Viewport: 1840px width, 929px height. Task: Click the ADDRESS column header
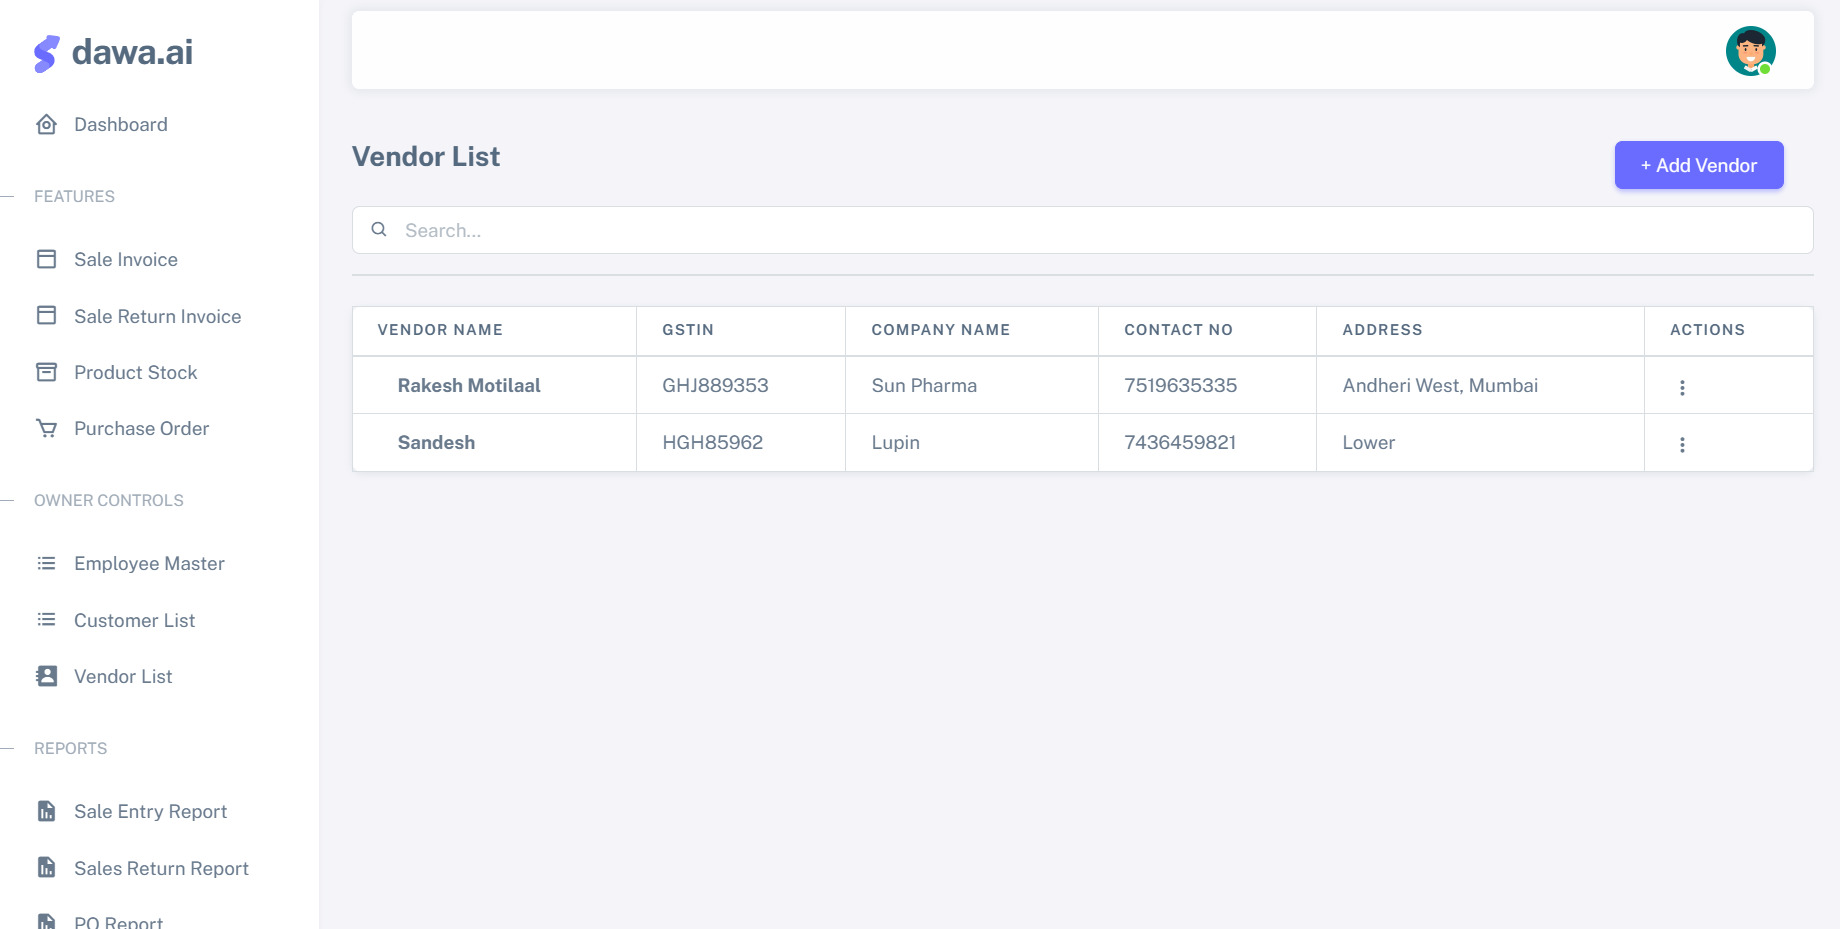[x=1382, y=330]
